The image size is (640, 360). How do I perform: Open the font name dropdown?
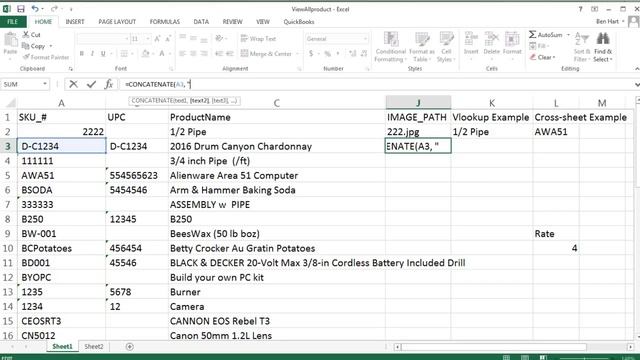pos(127,39)
